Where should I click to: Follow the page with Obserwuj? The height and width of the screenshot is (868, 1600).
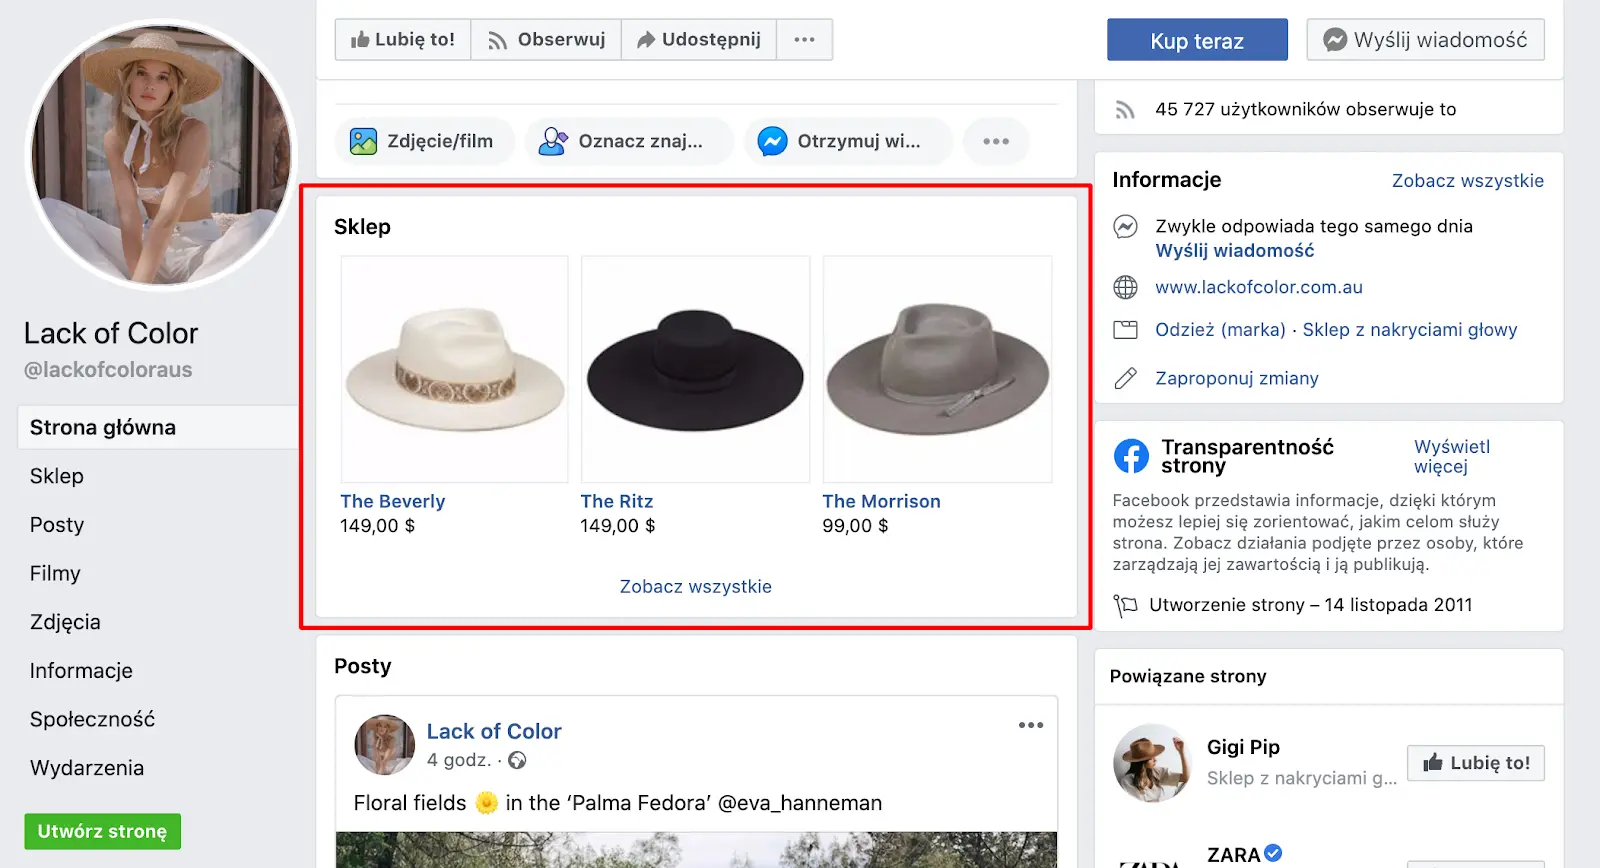546,40
